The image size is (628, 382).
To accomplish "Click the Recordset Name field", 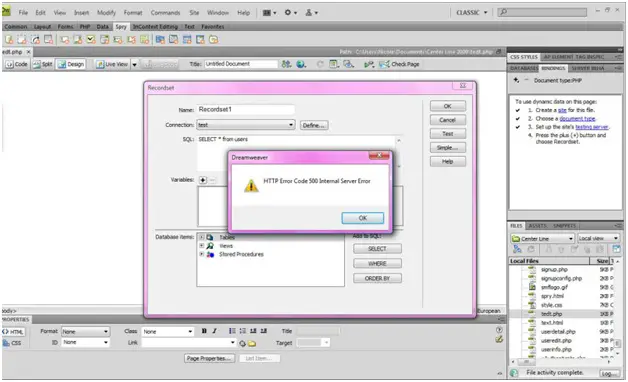I will pos(246,109).
